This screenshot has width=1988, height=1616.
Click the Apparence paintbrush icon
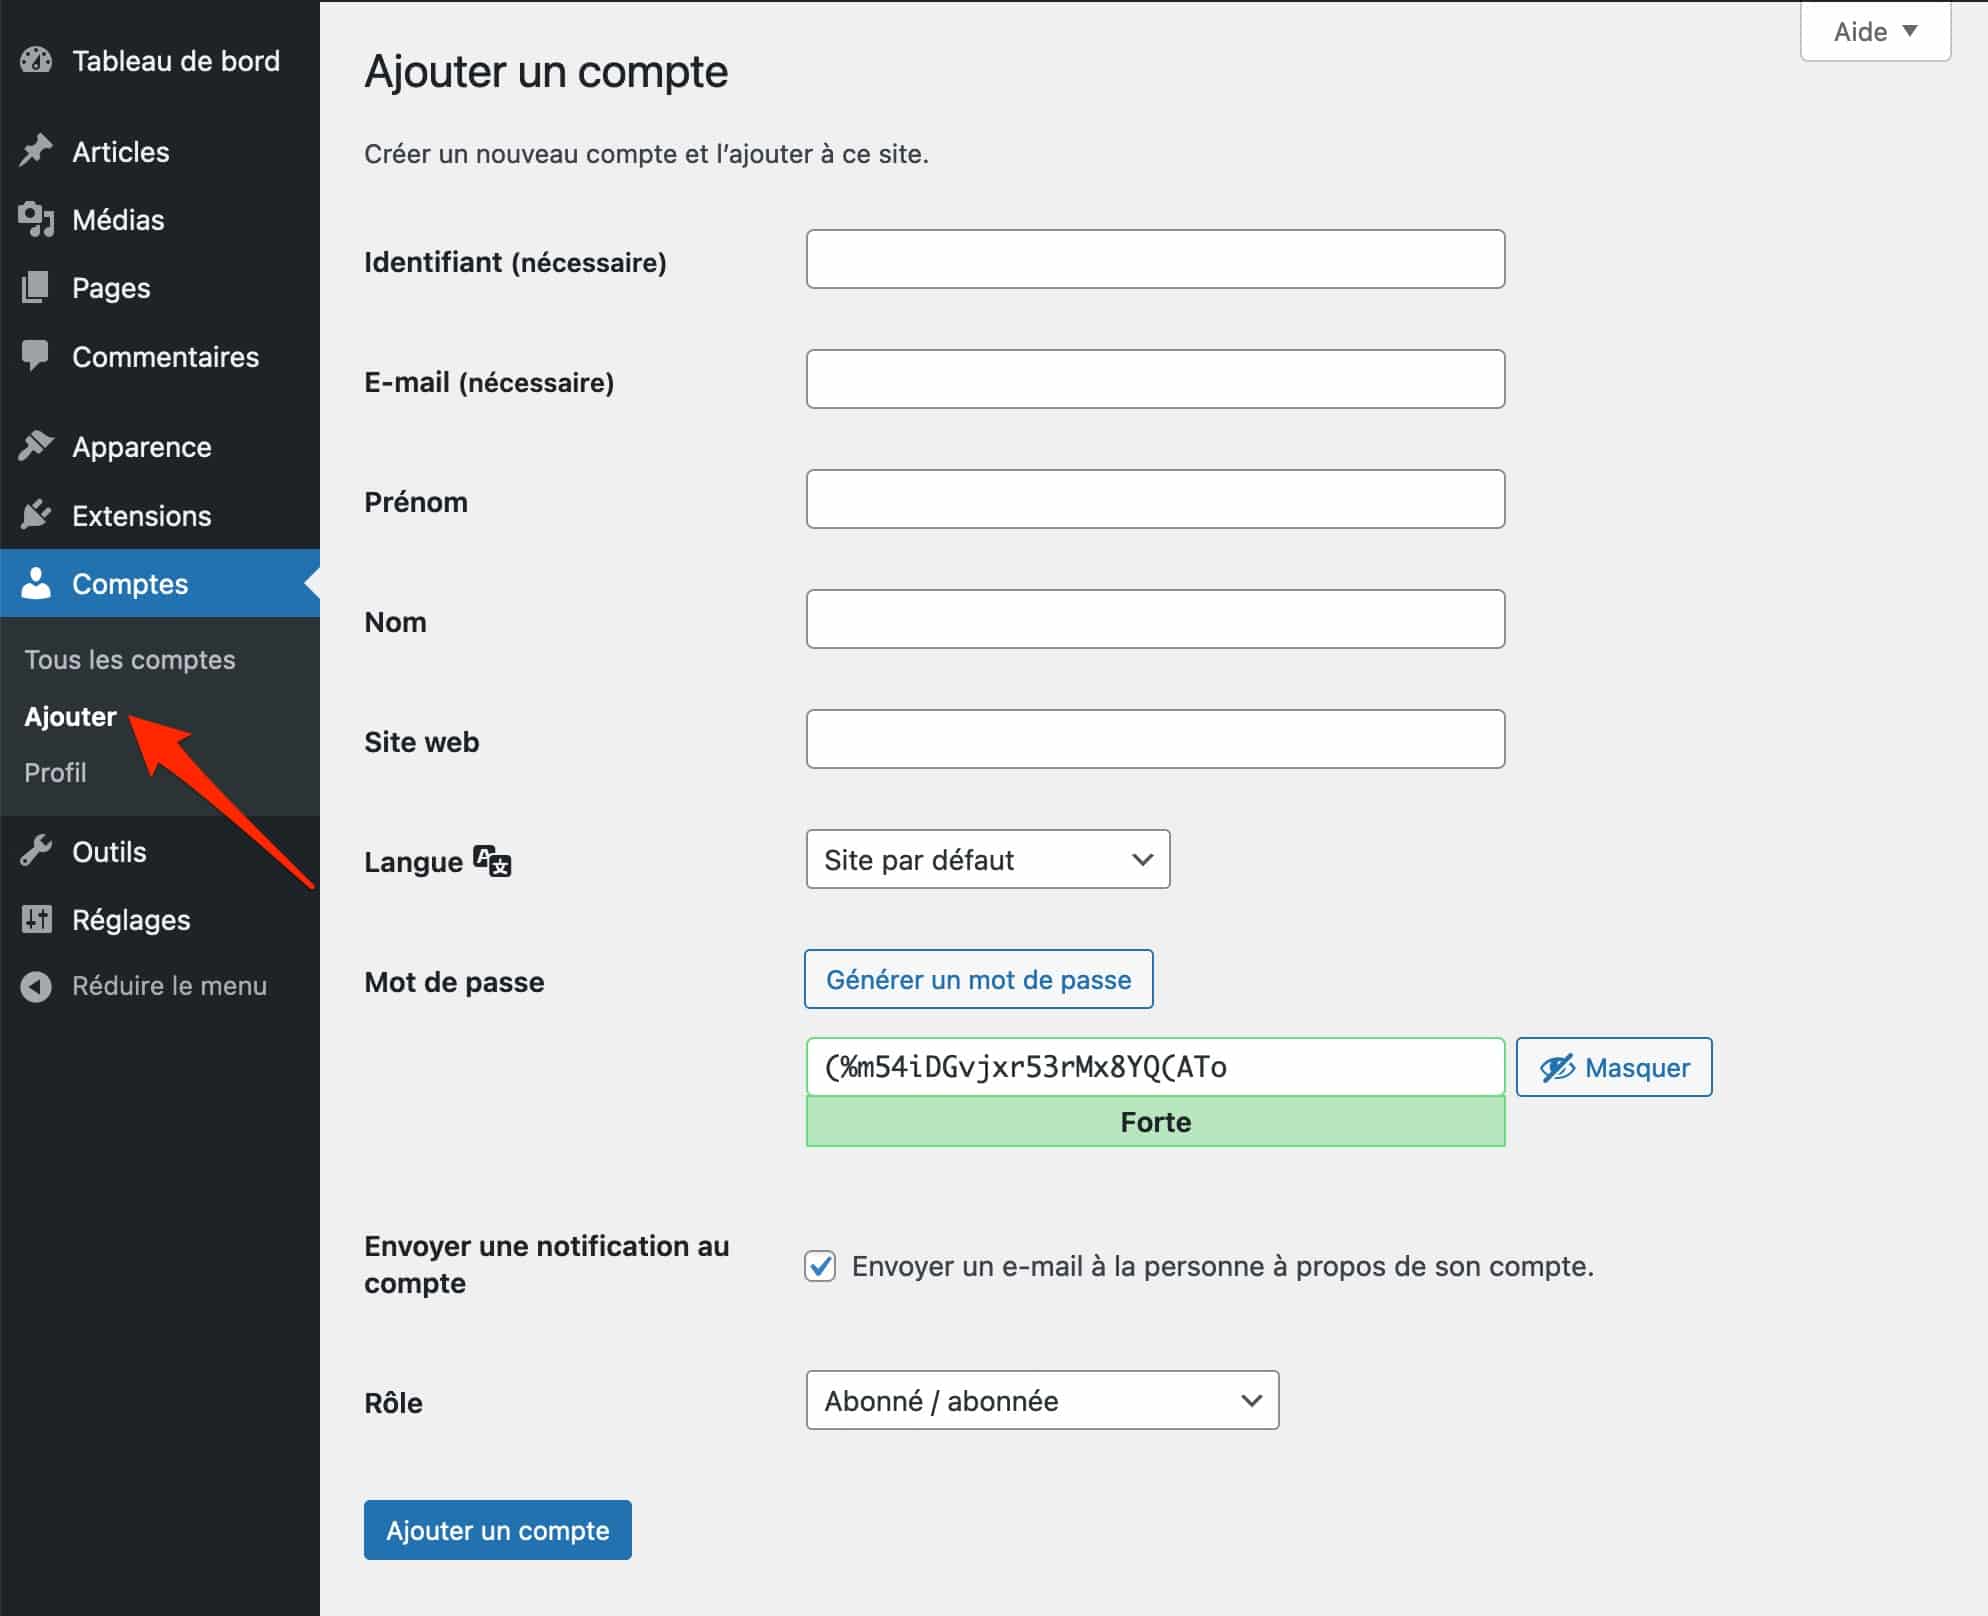click(36, 446)
